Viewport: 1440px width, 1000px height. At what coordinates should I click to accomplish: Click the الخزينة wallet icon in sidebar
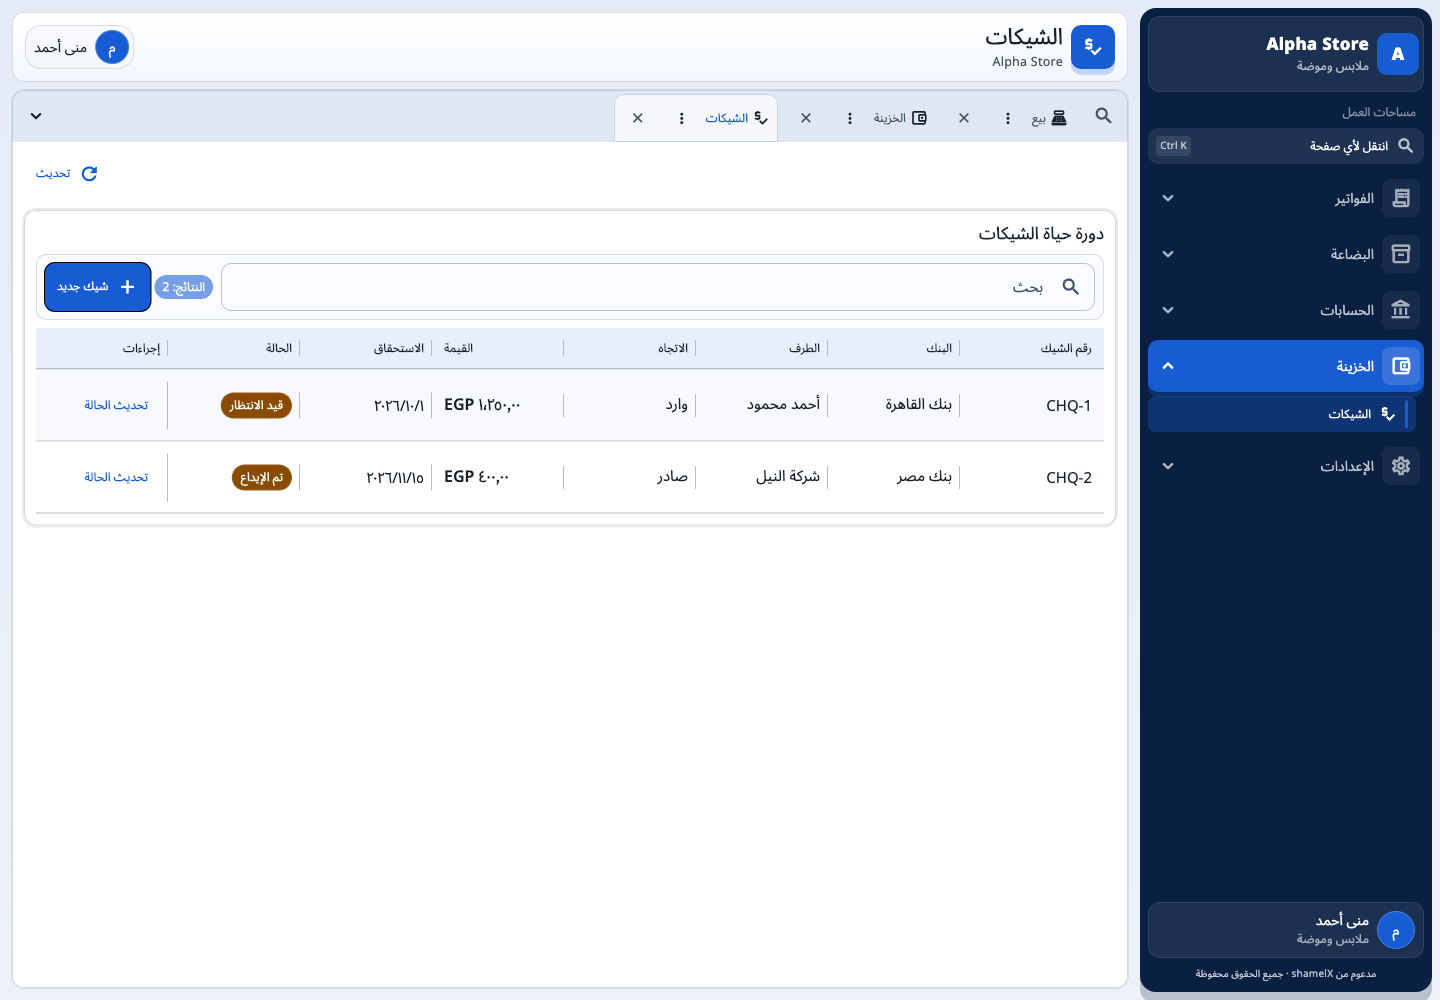click(1401, 366)
